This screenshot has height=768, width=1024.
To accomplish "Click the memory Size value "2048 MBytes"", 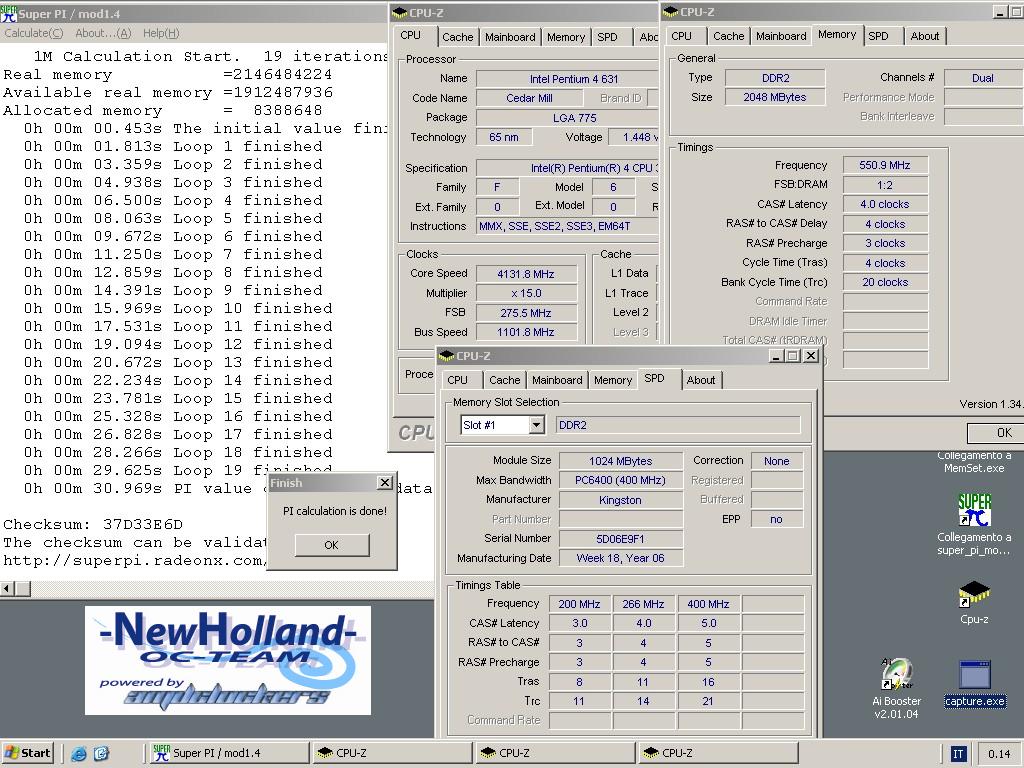I will (x=775, y=97).
